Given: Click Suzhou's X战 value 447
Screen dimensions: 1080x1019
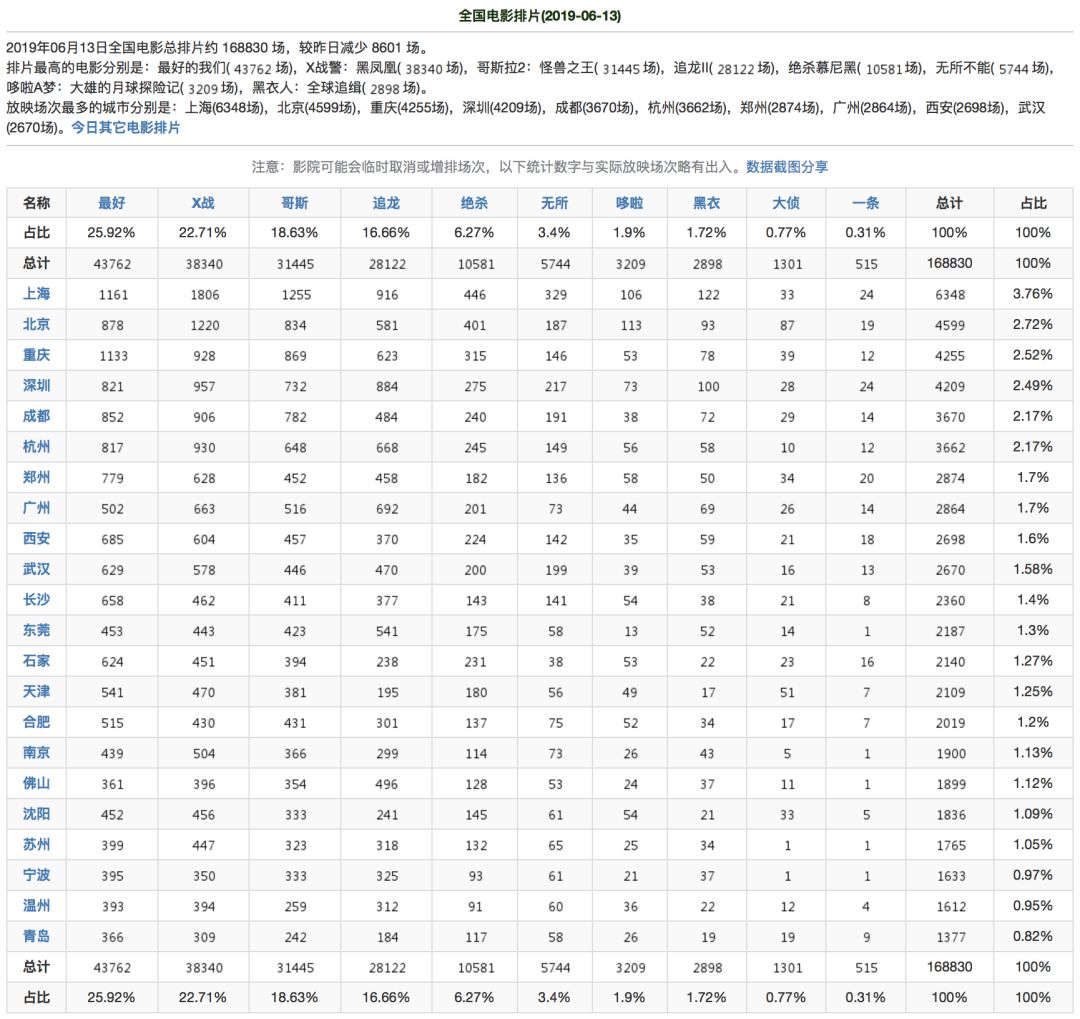Looking at the screenshot, I should 204,845.
